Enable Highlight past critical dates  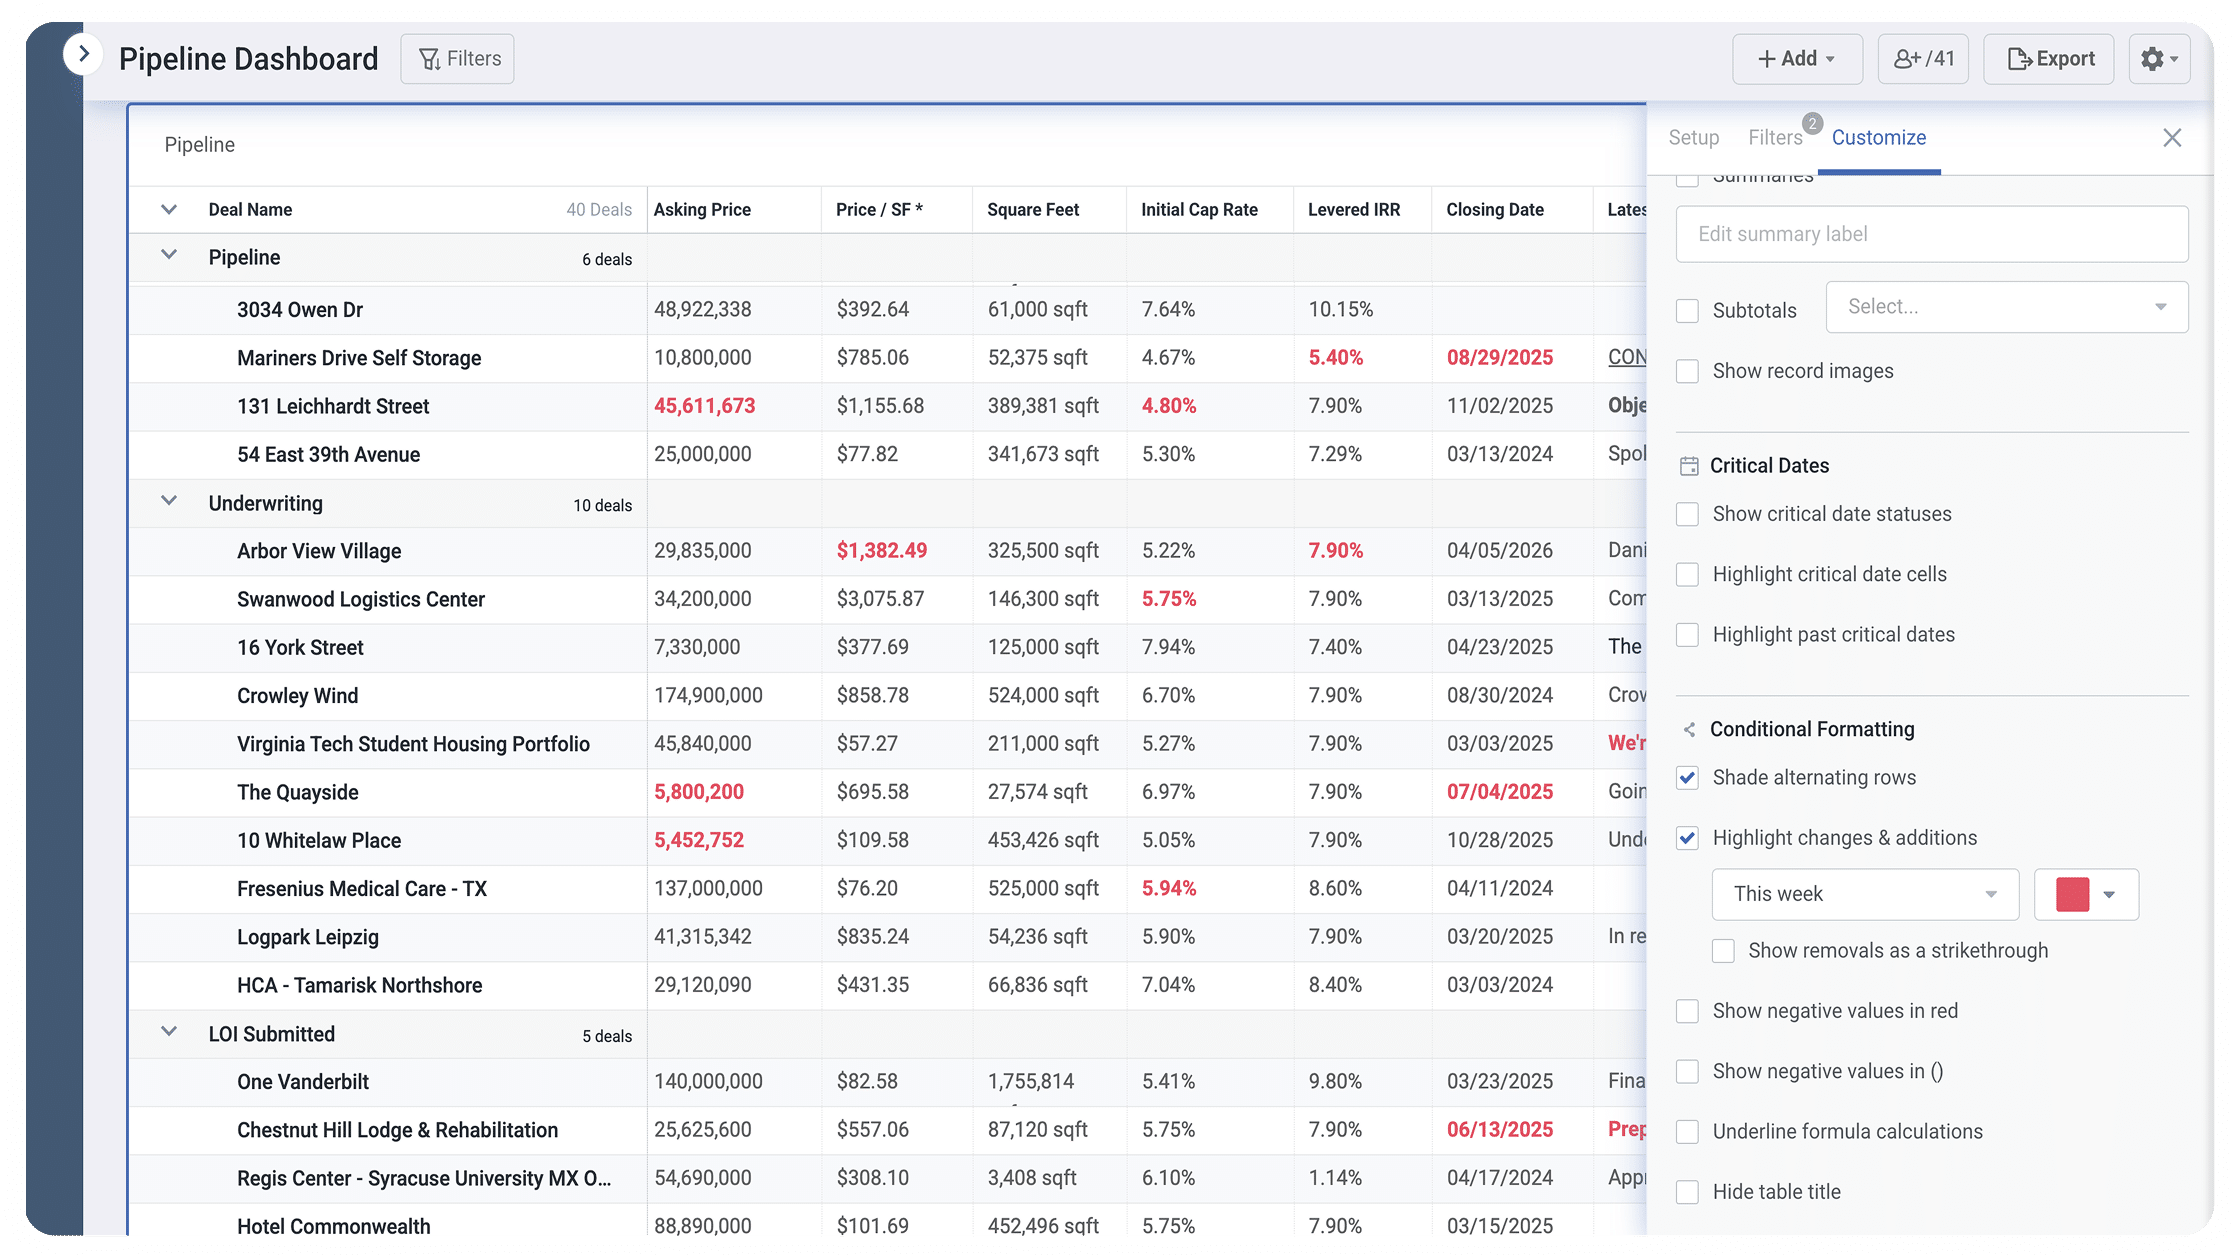point(1688,635)
